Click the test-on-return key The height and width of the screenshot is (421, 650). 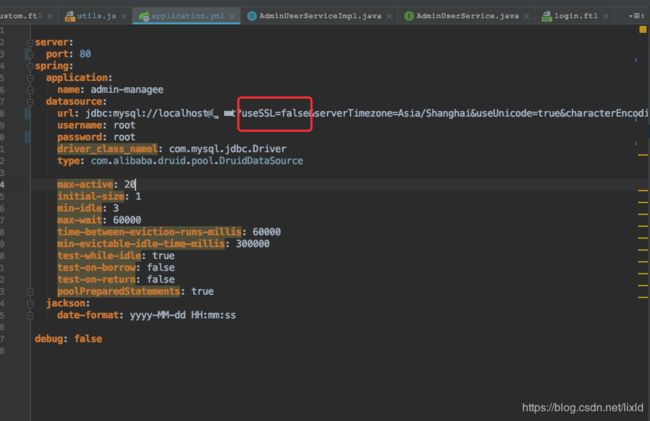coord(96,279)
